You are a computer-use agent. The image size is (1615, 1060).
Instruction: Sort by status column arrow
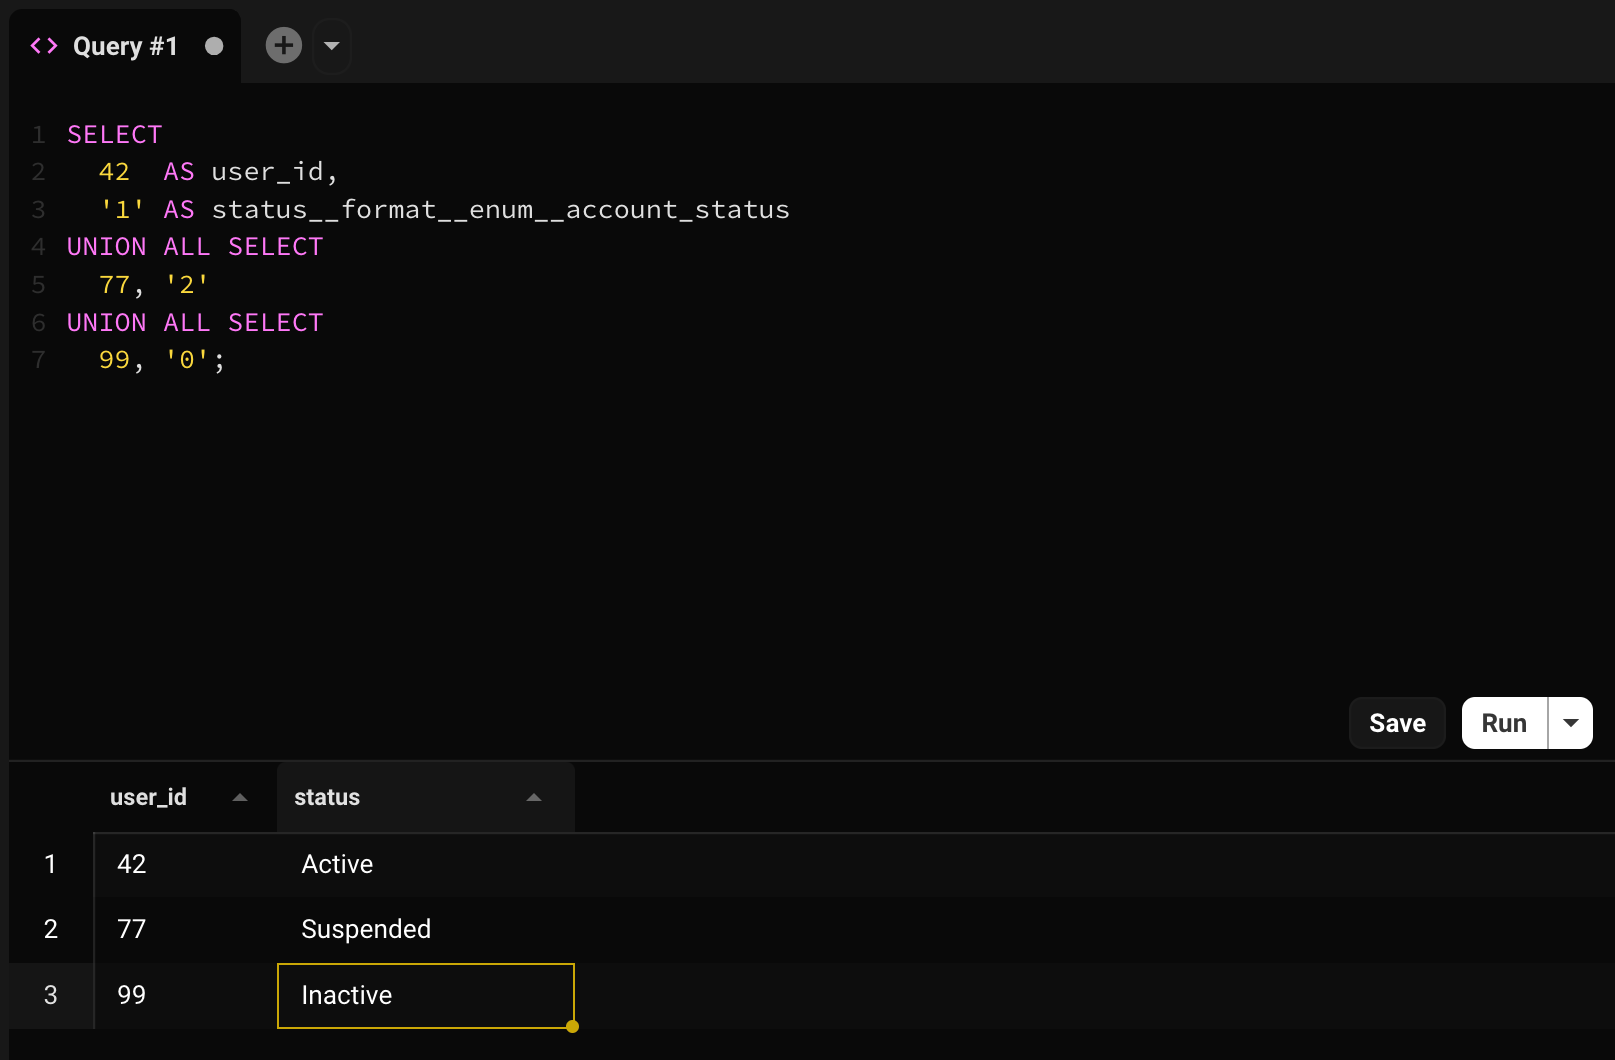pyautogui.click(x=534, y=798)
